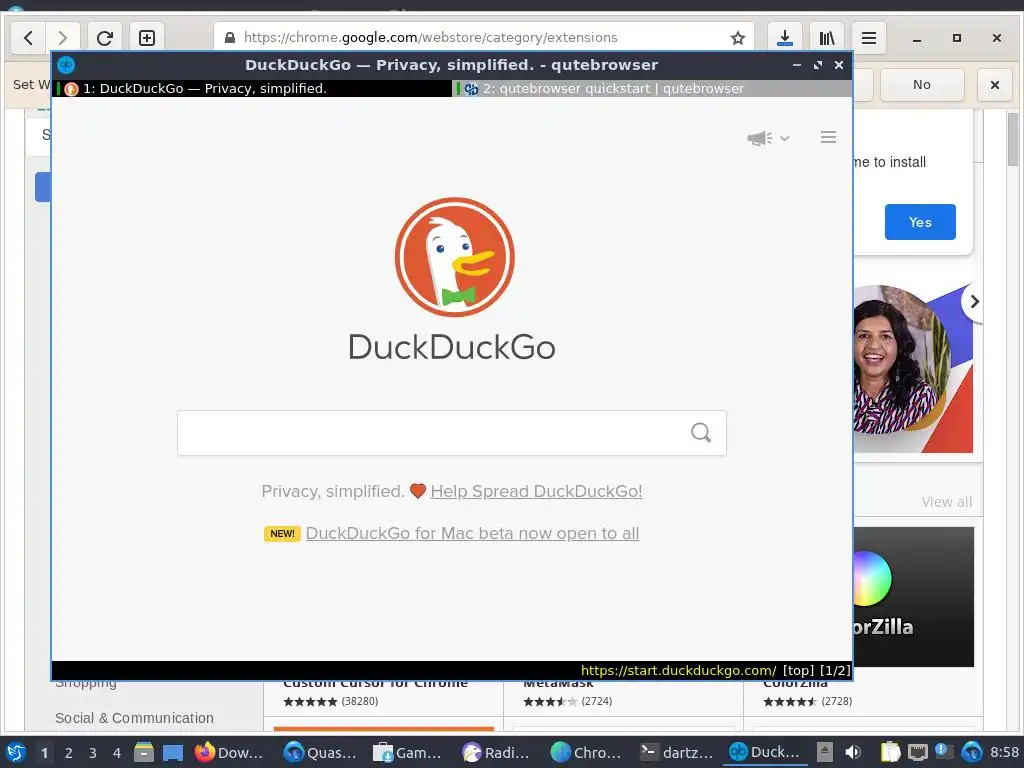Bookmark the webstore page with the star icon
Screen dimensions: 1024x768
[x=738, y=38]
